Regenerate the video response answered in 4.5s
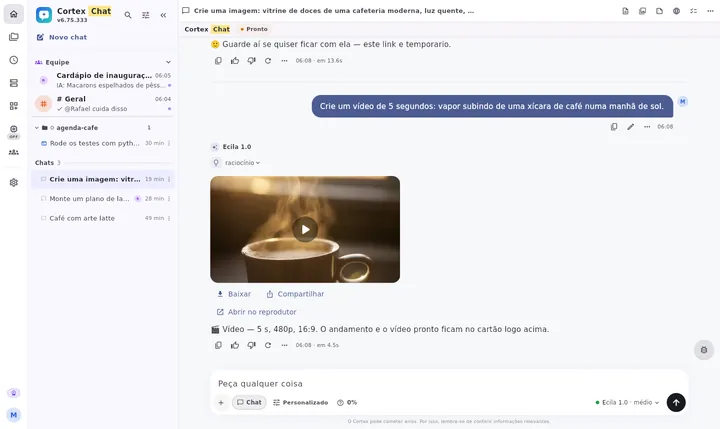Image resolution: width=720 pixels, height=429 pixels. coord(268,345)
